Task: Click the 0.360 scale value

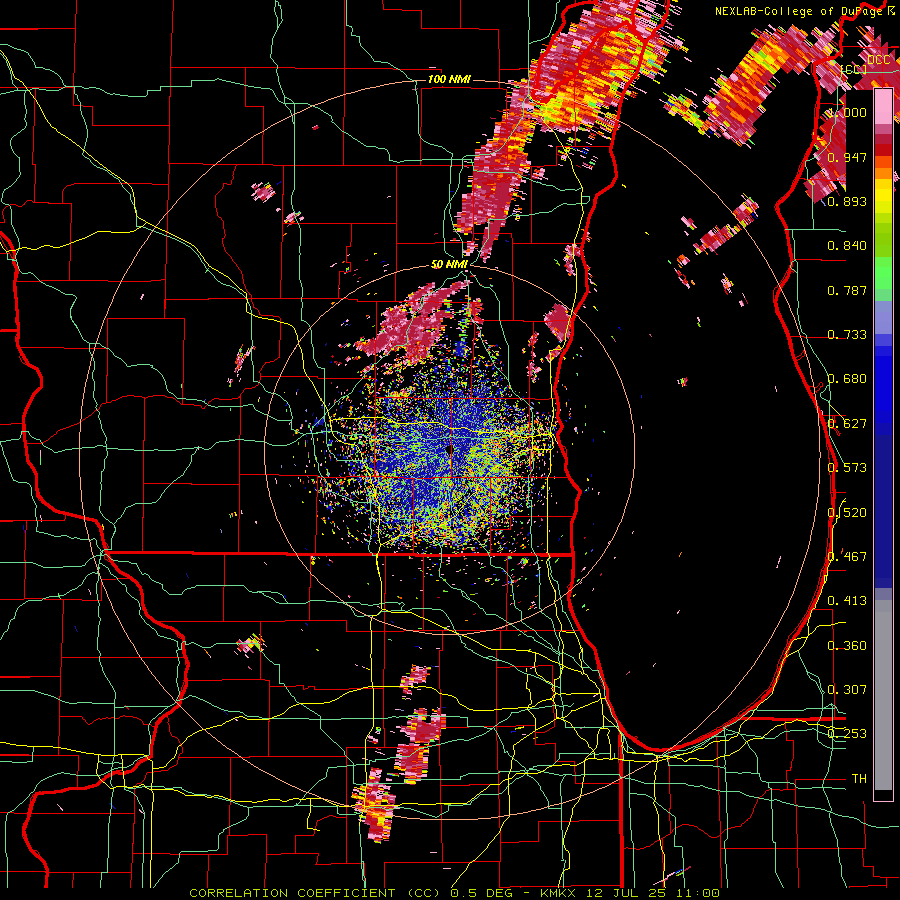Action: pyautogui.click(x=847, y=646)
